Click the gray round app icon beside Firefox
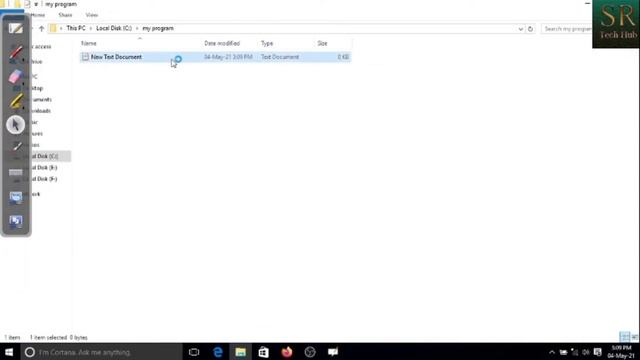This screenshot has width=640, height=360. pos(310,352)
